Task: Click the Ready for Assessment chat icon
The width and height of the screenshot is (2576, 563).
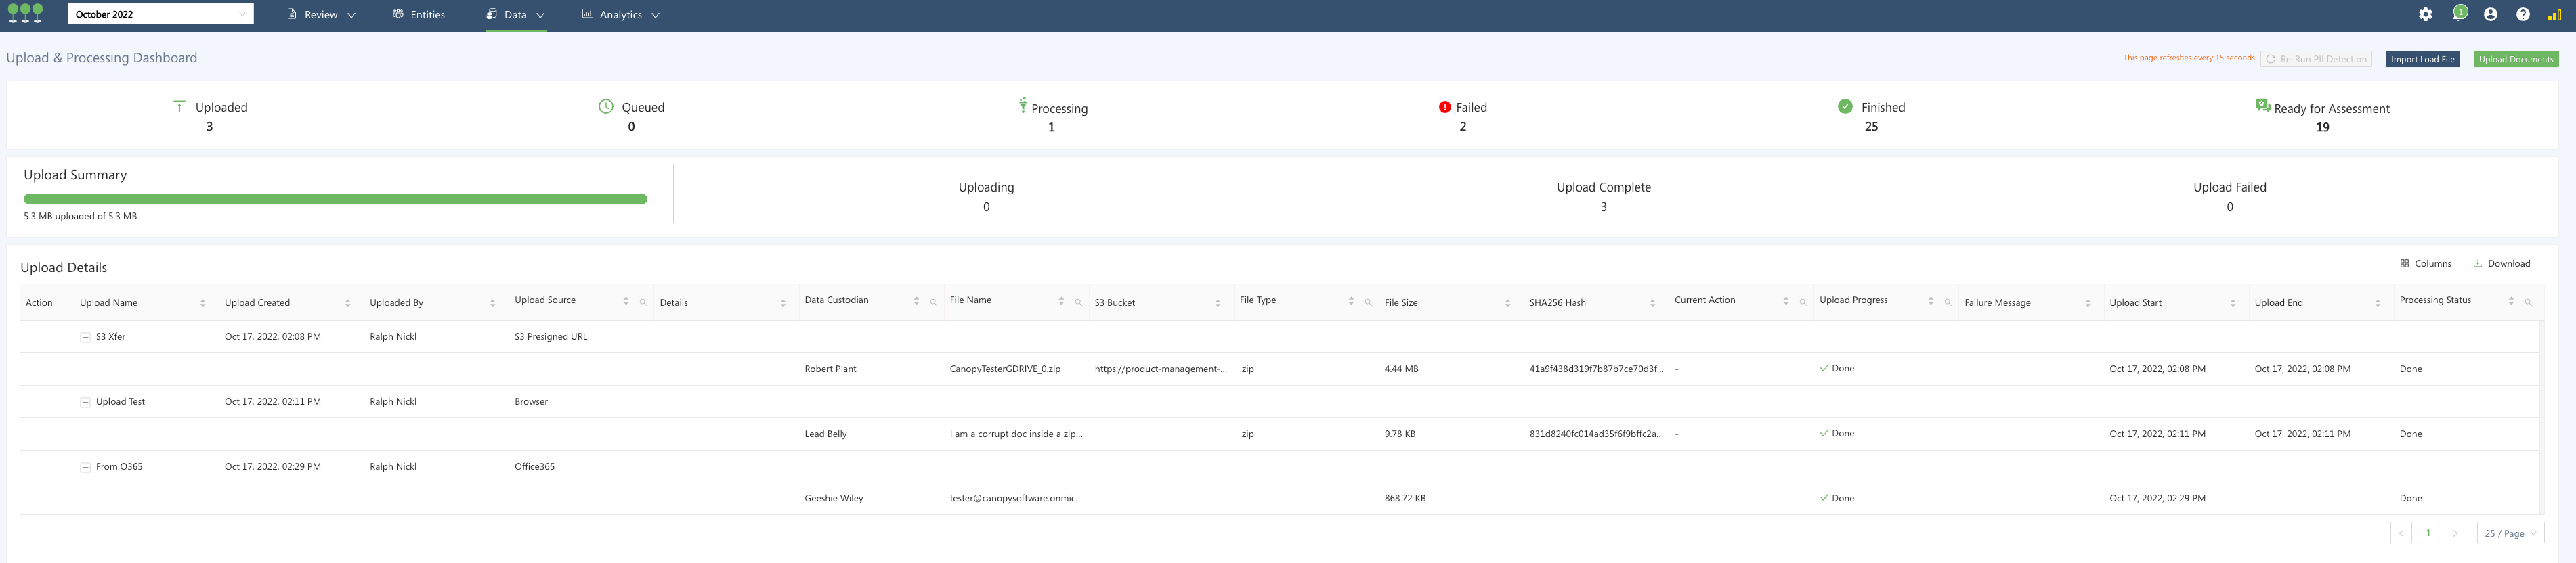Action: tap(2262, 105)
